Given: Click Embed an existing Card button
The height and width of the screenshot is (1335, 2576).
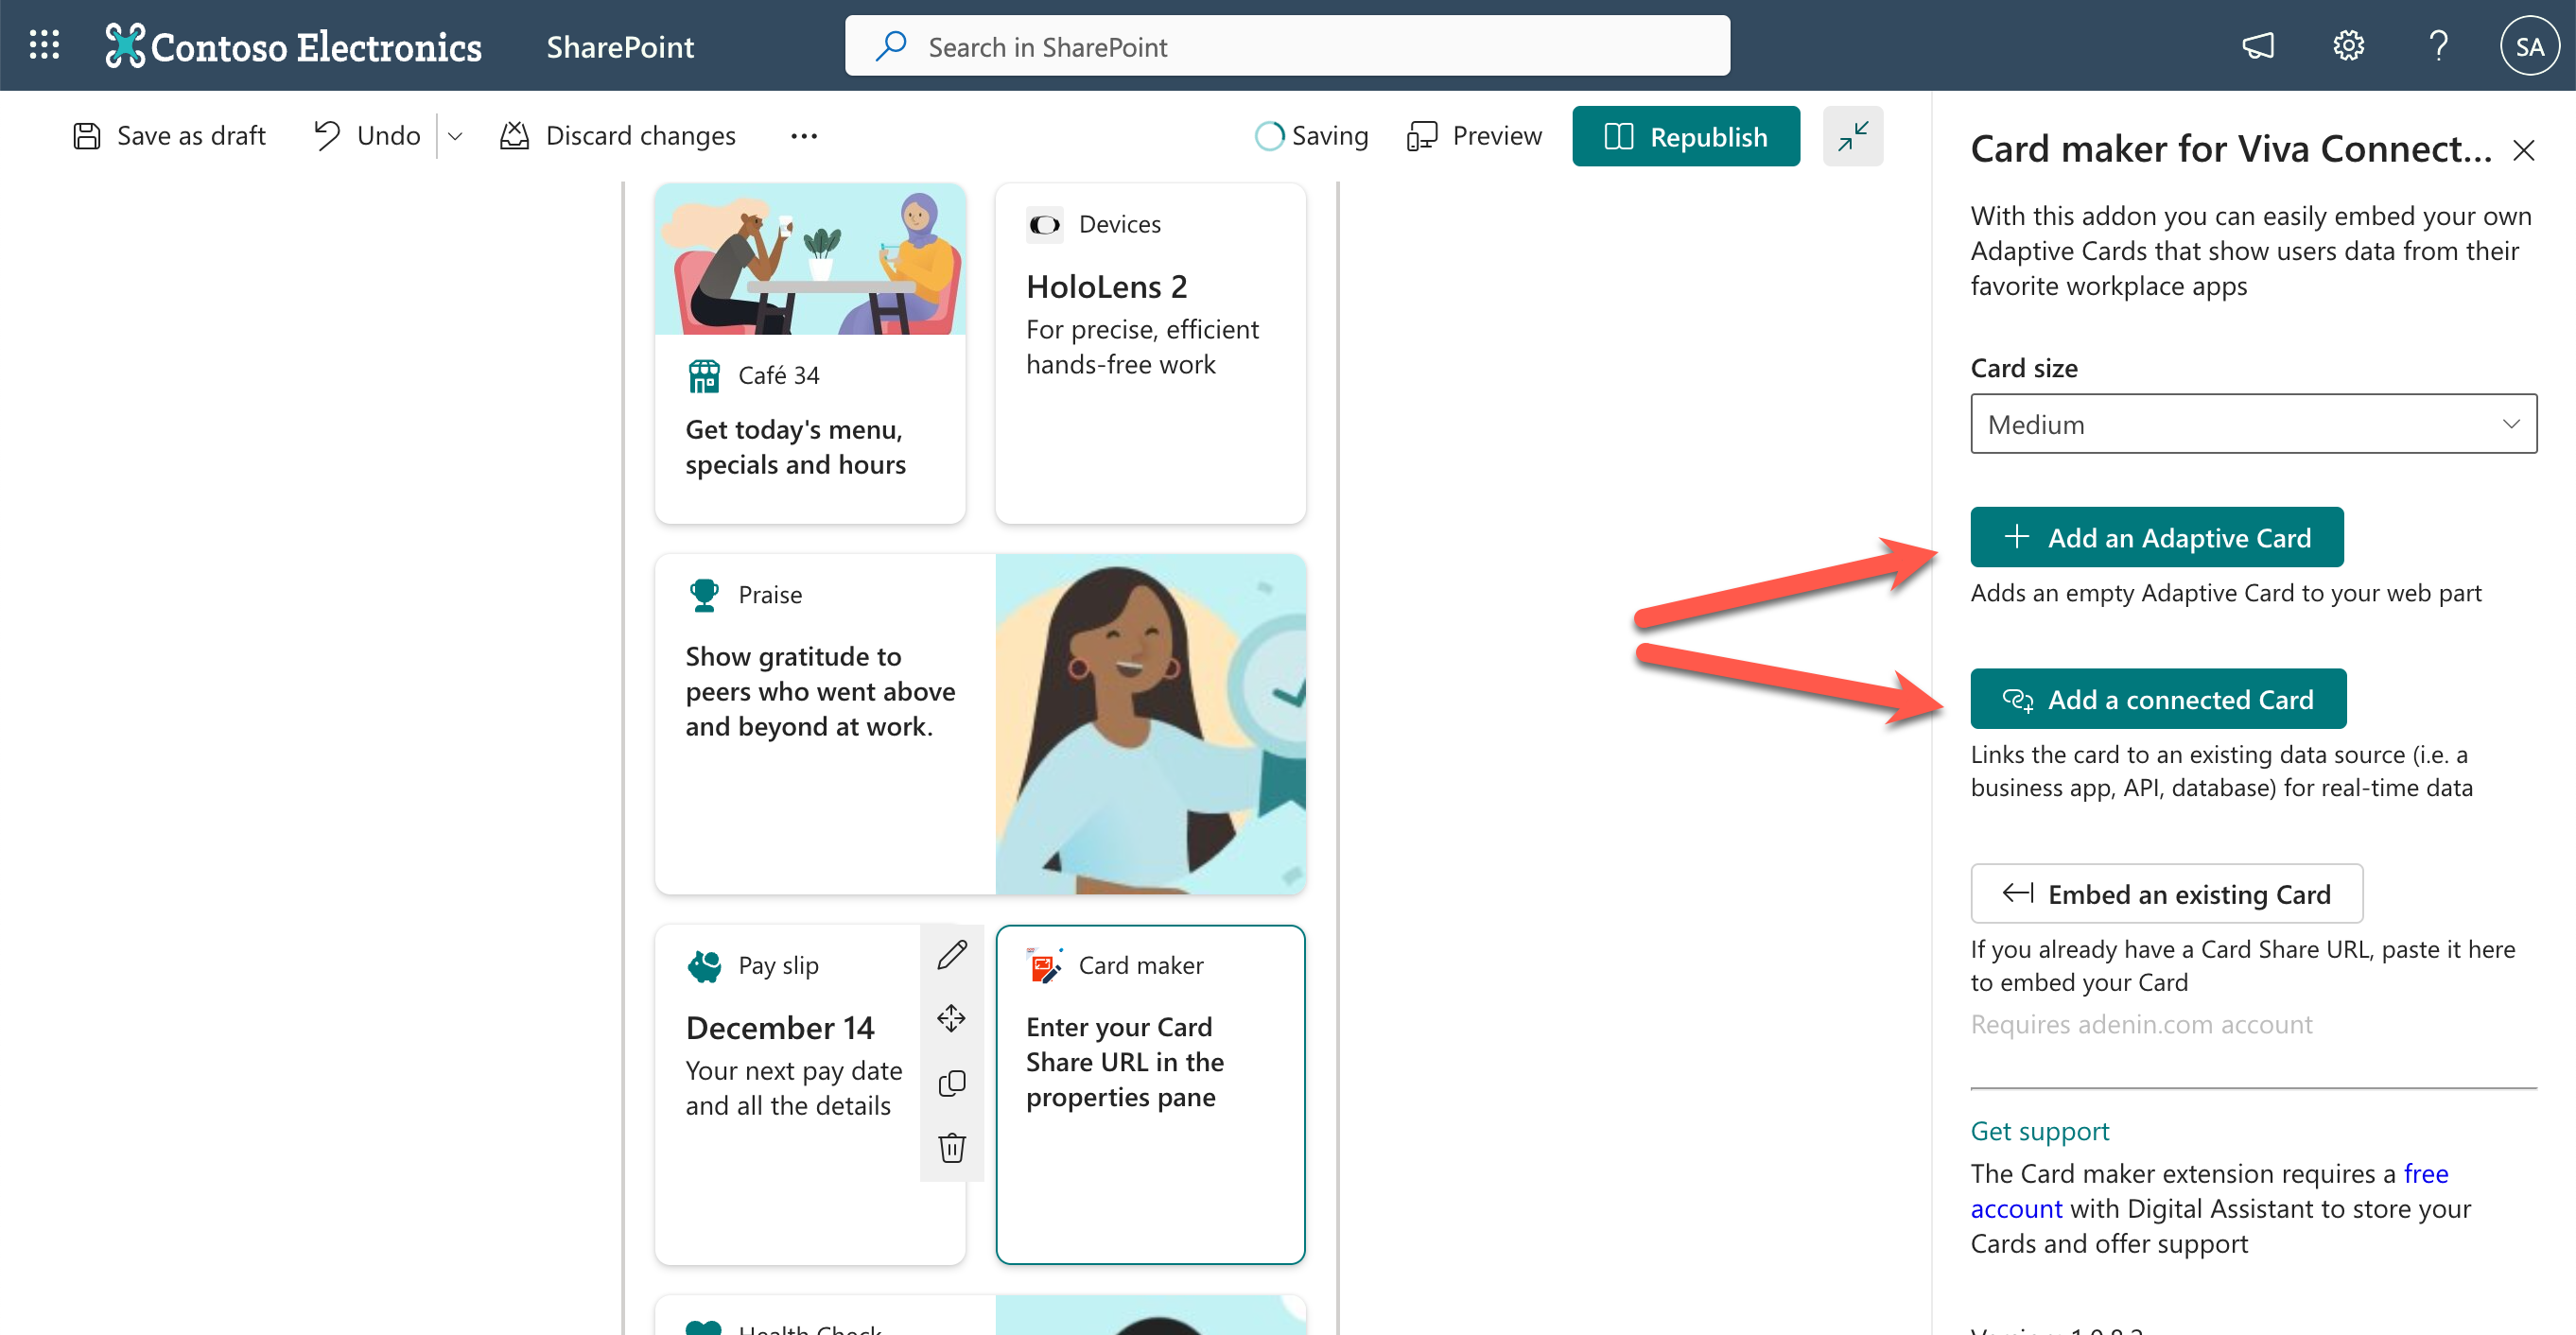Looking at the screenshot, I should click(2167, 894).
